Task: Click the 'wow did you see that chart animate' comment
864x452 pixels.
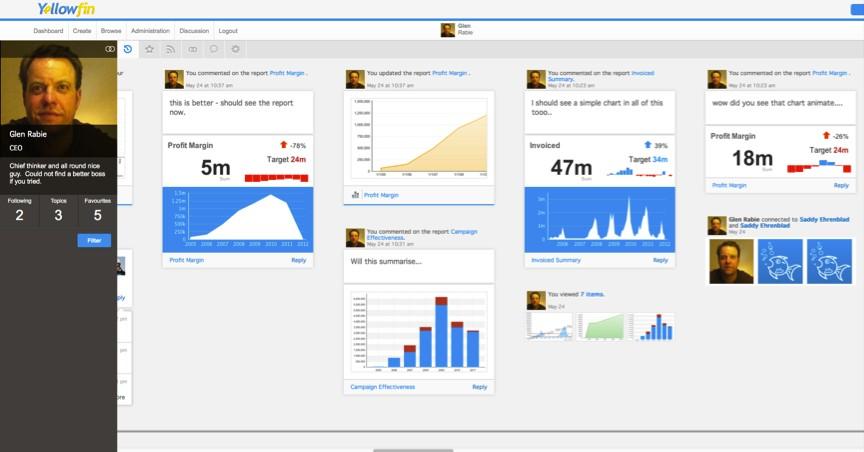Action: pos(777,103)
